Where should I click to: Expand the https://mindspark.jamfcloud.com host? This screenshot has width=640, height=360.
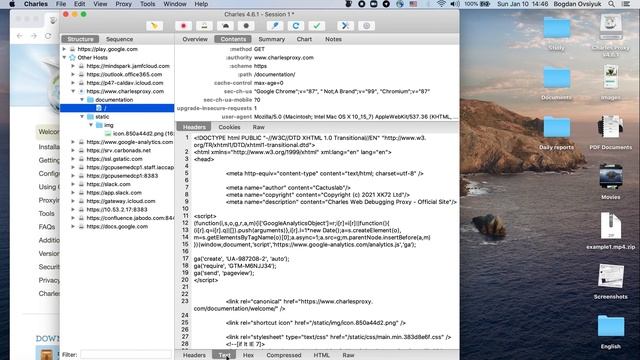click(x=73, y=66)
